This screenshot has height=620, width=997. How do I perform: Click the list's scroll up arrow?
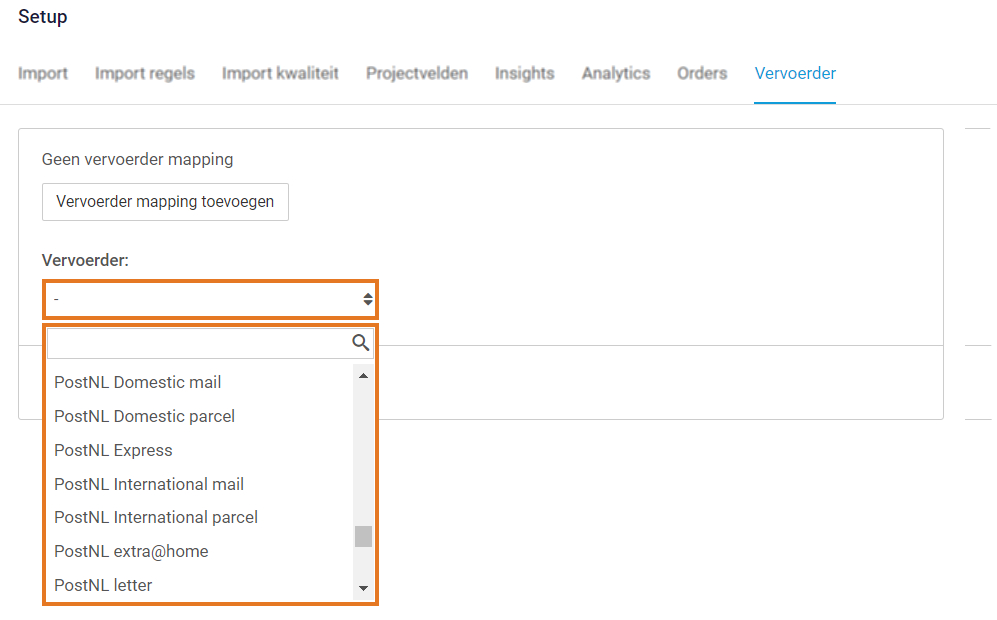coord(363,376)
